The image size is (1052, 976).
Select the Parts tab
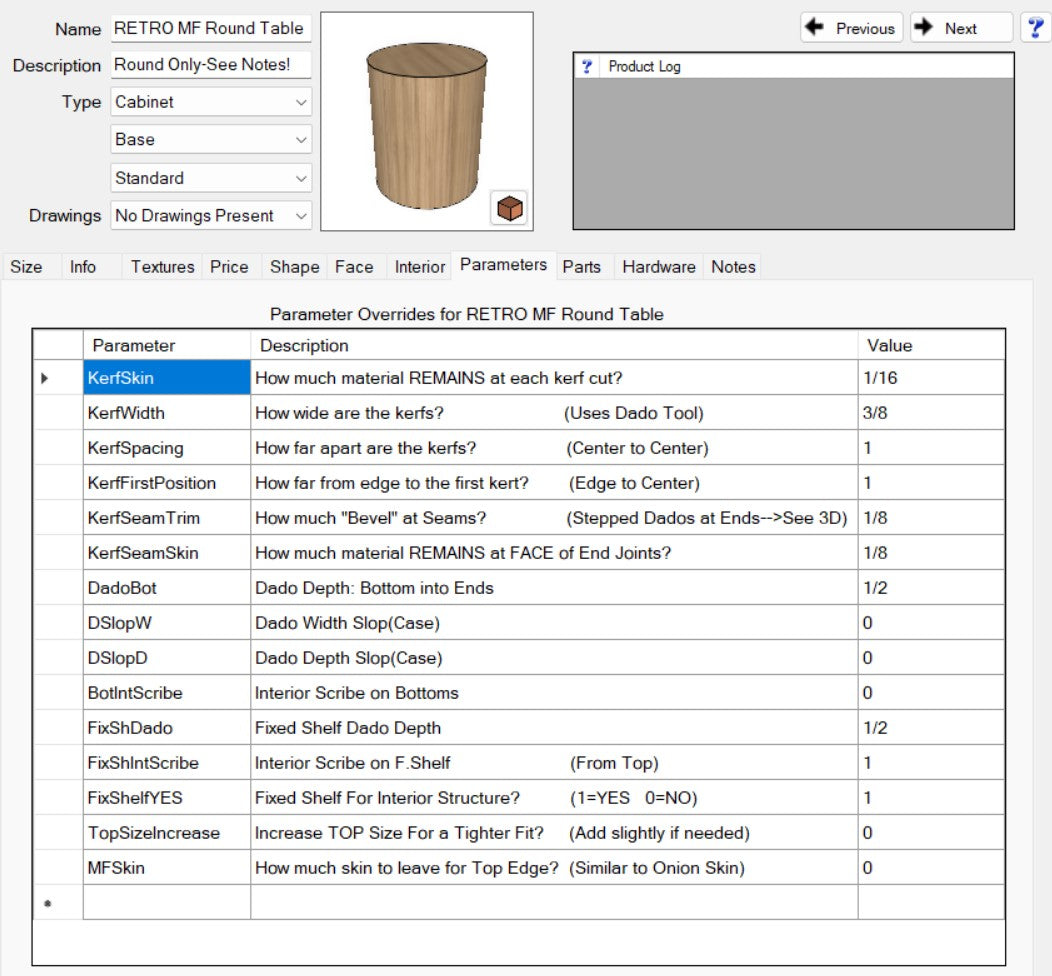pos(581,267)
